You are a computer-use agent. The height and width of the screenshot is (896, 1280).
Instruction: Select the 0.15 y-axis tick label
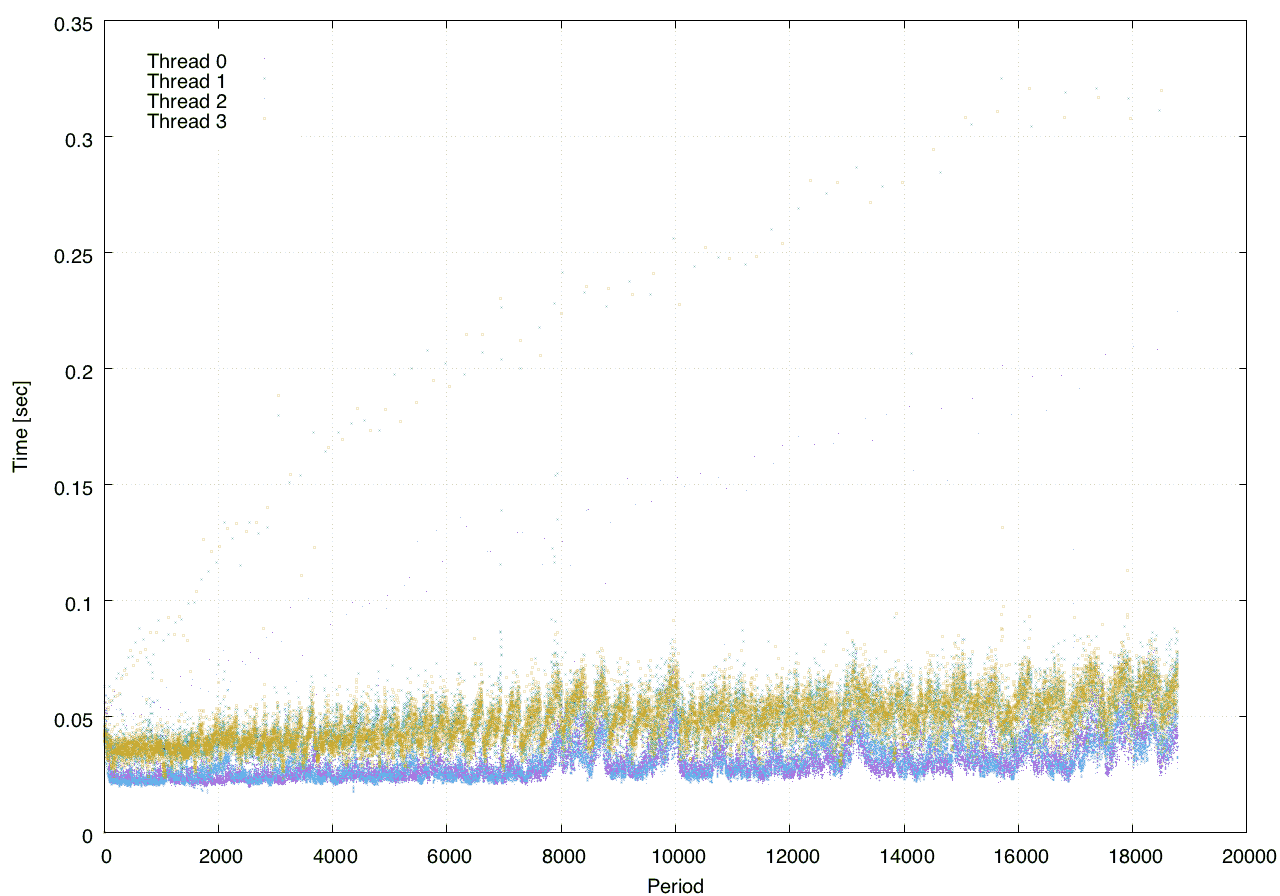click(x=71, y=486)
